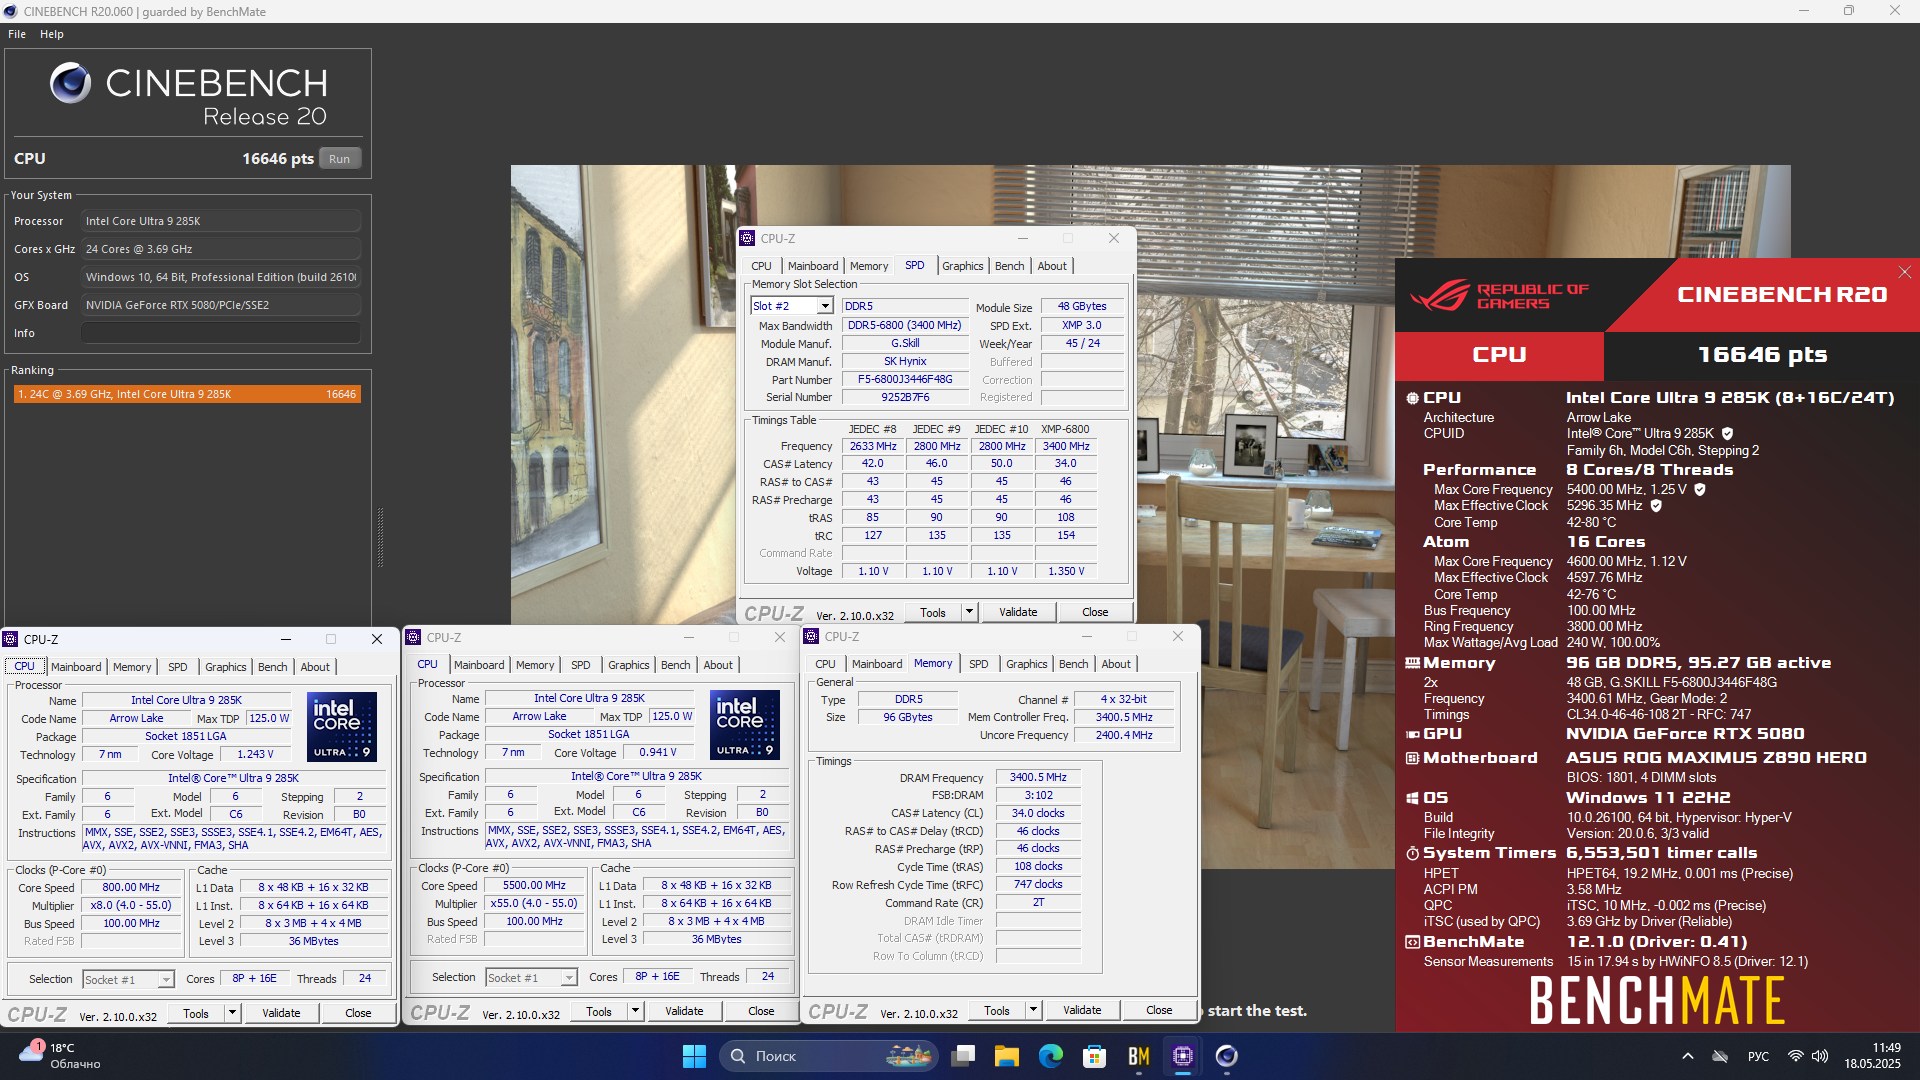Open the weather widget showing 18°C

click(x=60, y=1056)
